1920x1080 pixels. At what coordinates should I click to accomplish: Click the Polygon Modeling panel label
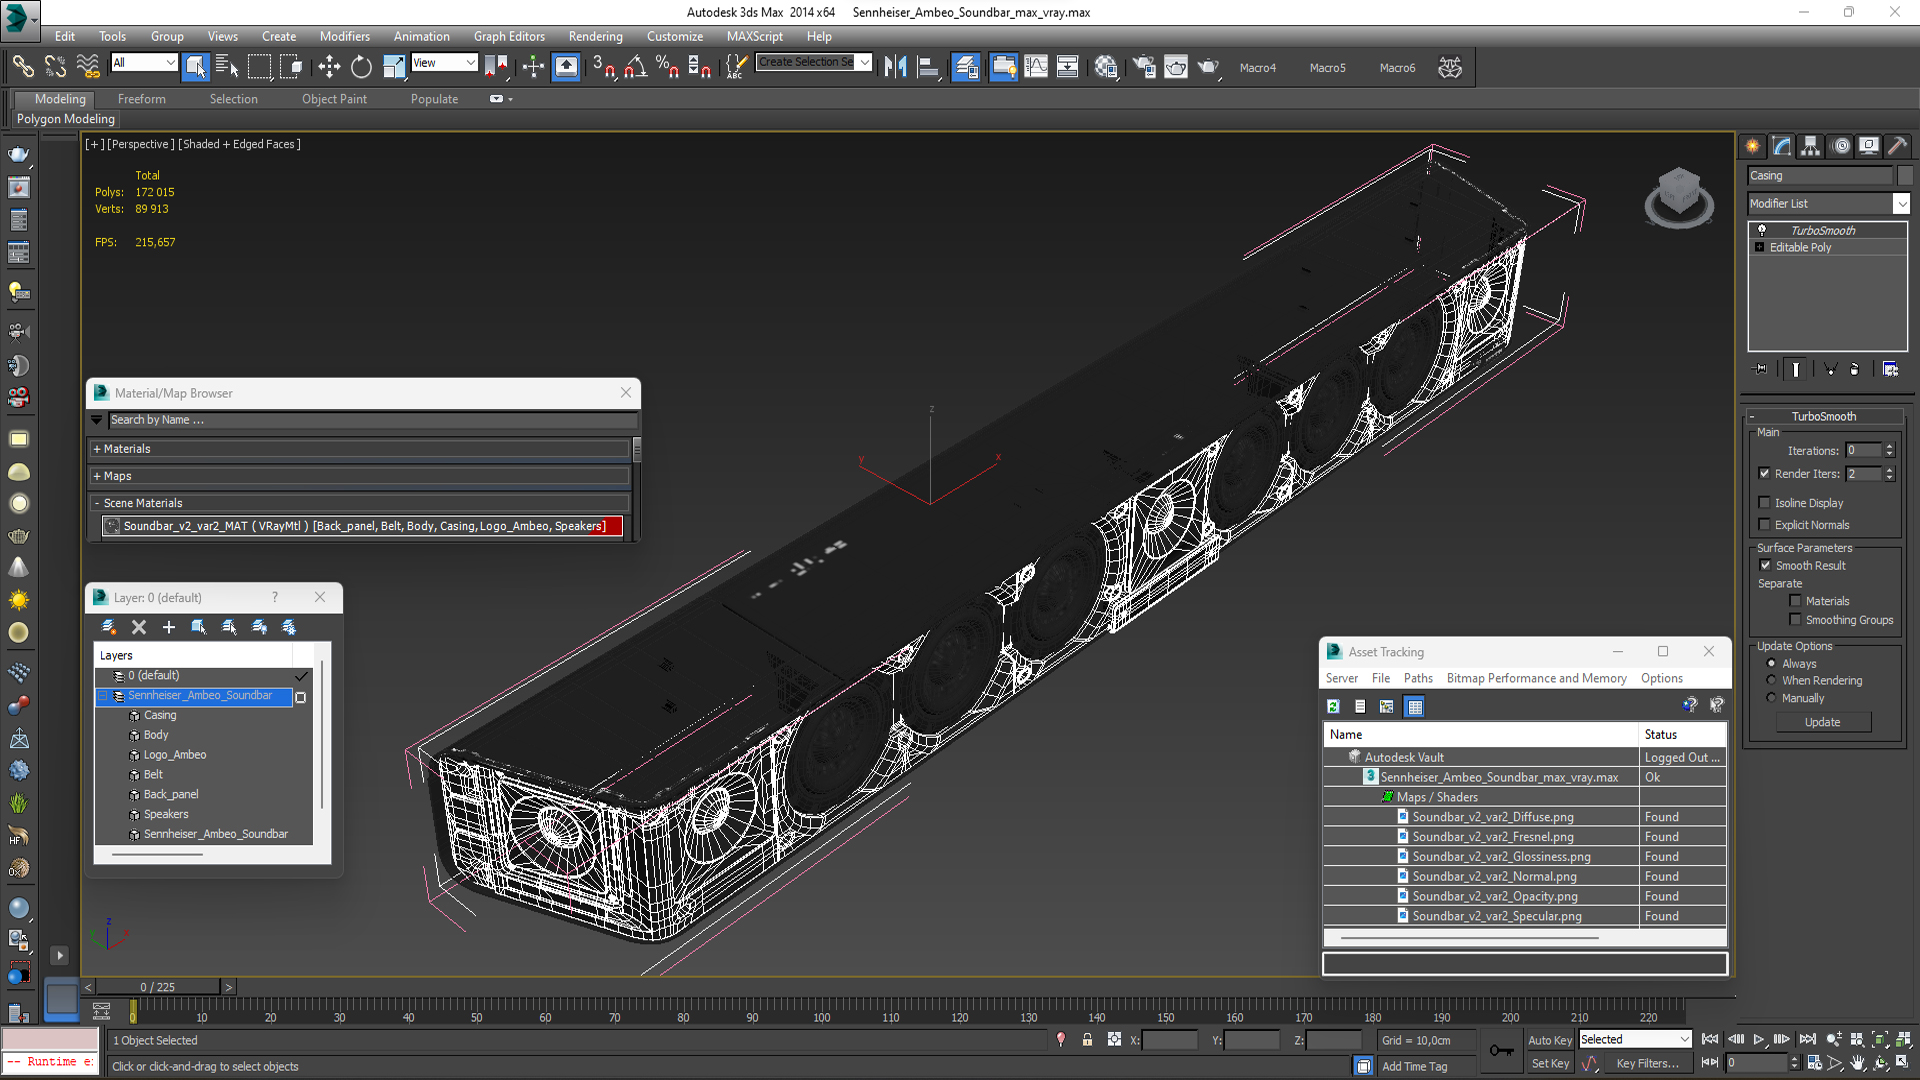66,119
